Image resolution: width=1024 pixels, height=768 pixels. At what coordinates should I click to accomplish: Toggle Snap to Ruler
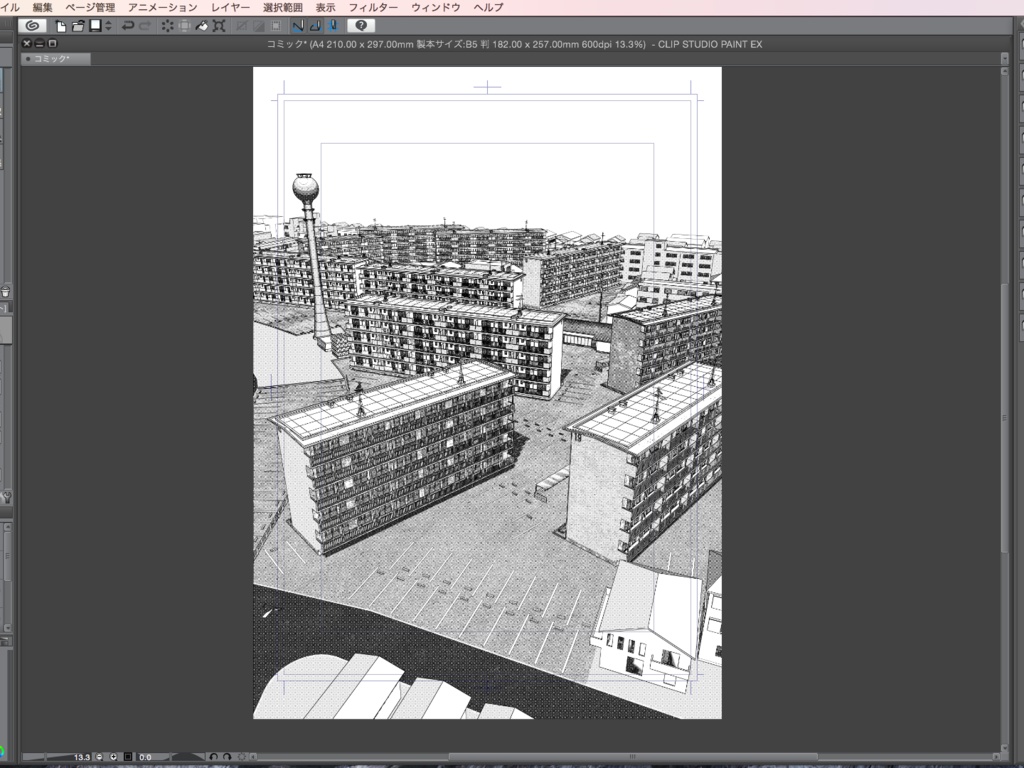pos(299,25)
